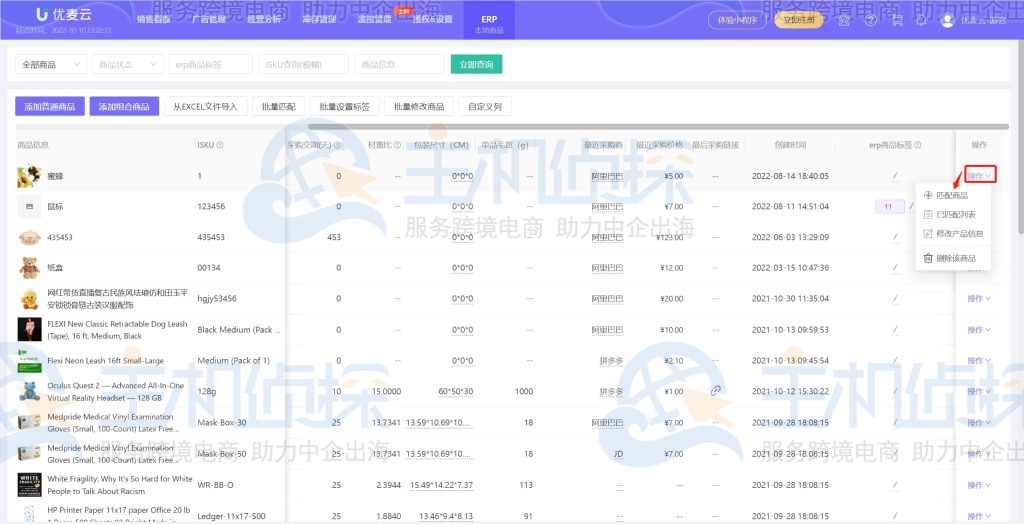Edit erp tag pencil for 纸盒 row
Screen dimensions: 1024x524
point(895,268)
